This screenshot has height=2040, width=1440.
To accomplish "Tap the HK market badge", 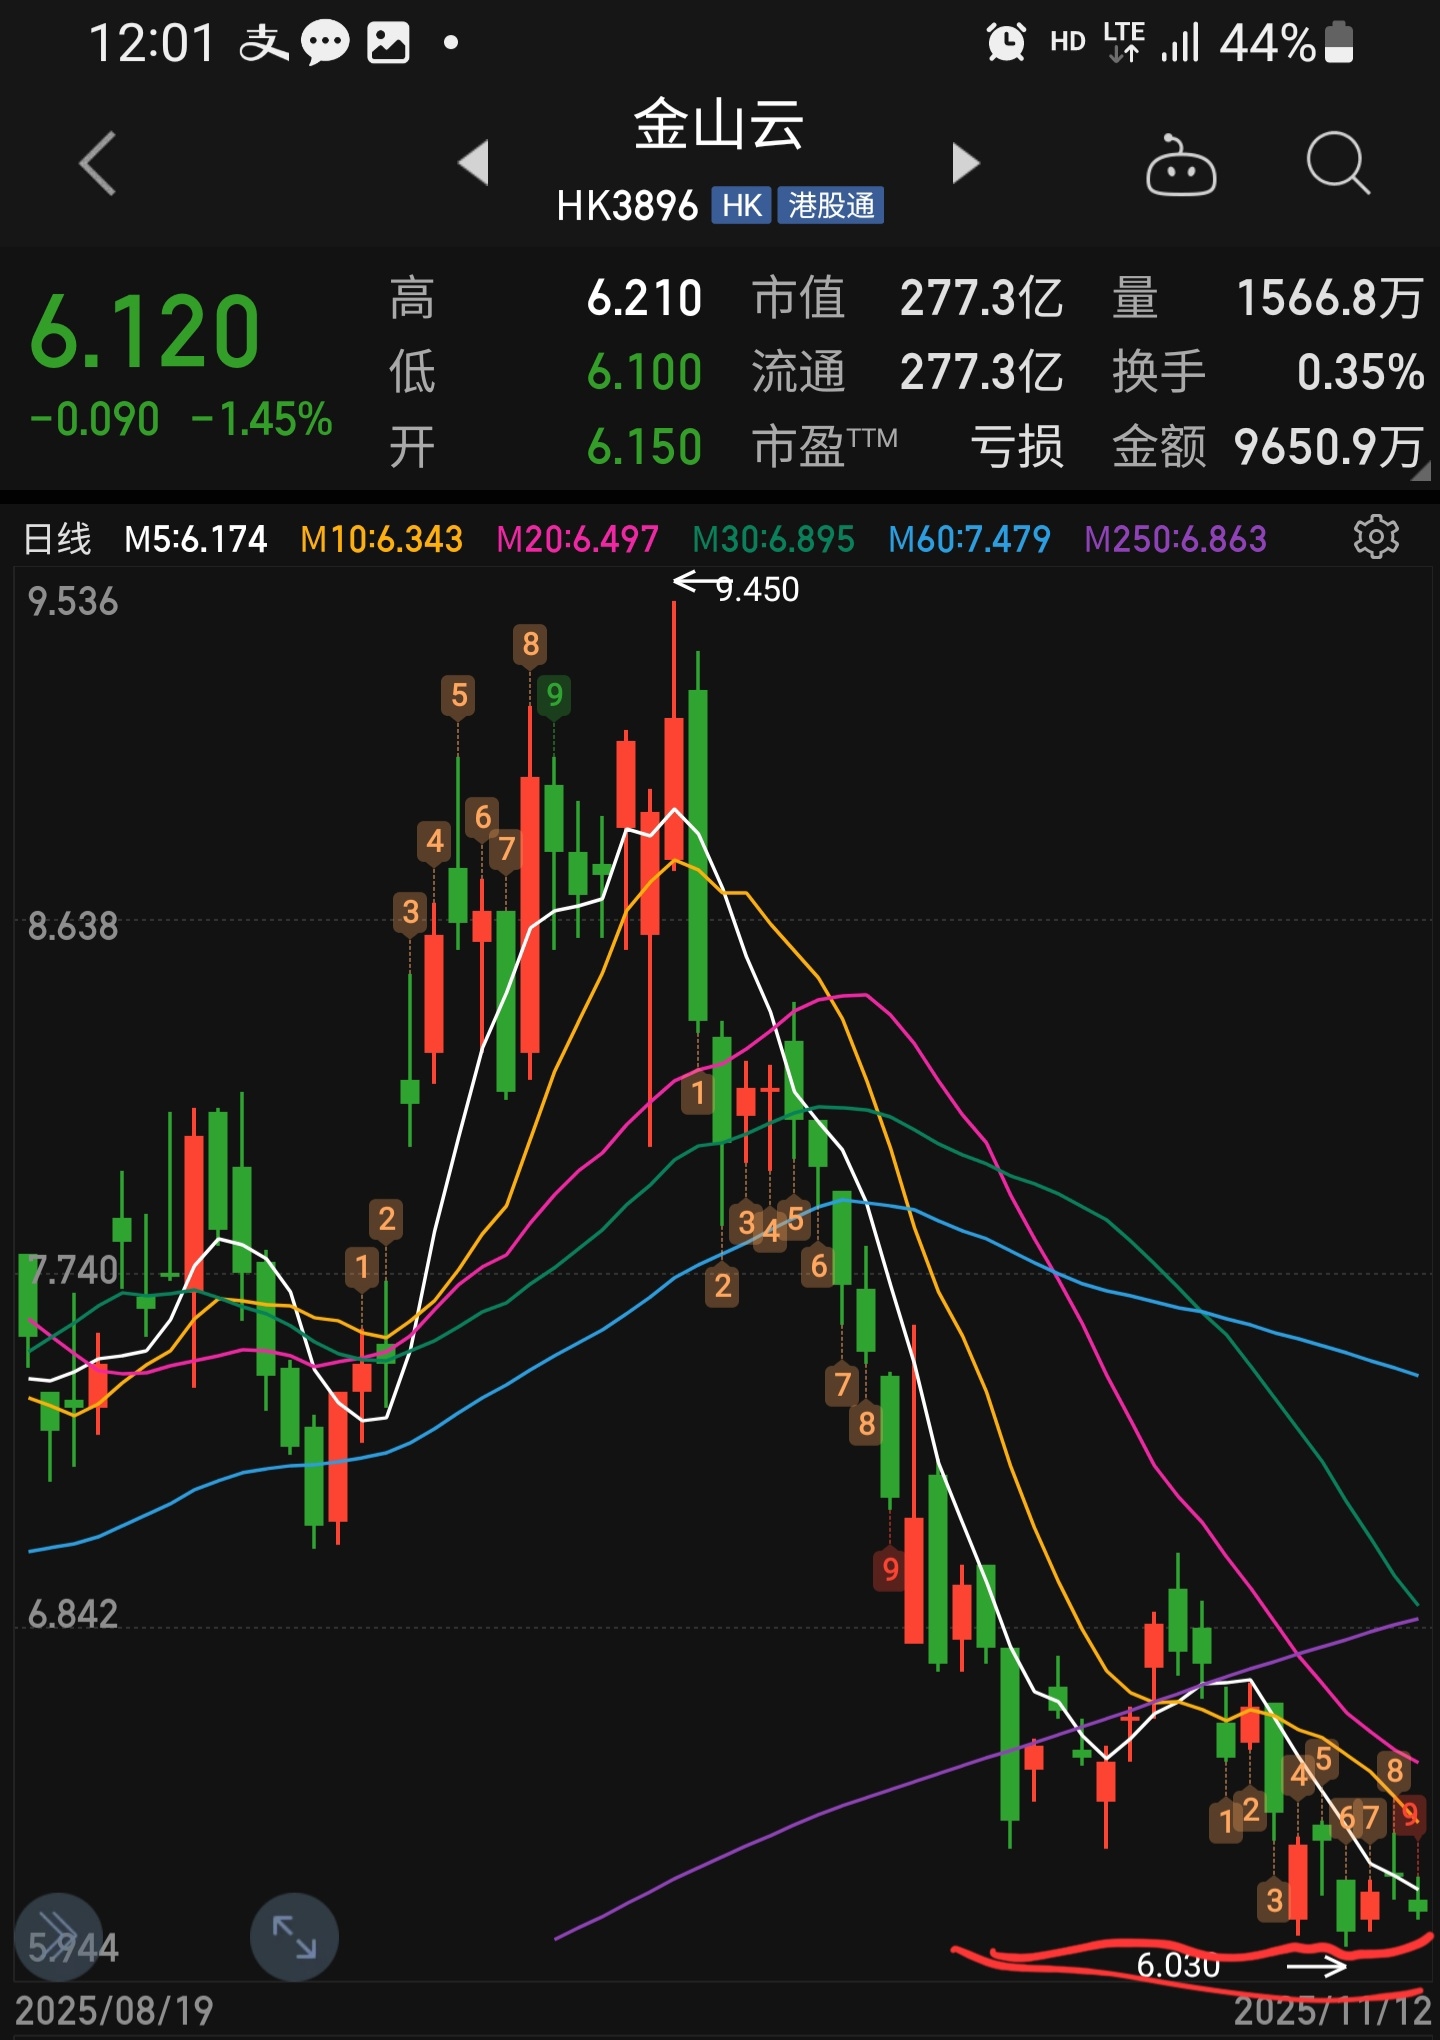I will (741, 206).
